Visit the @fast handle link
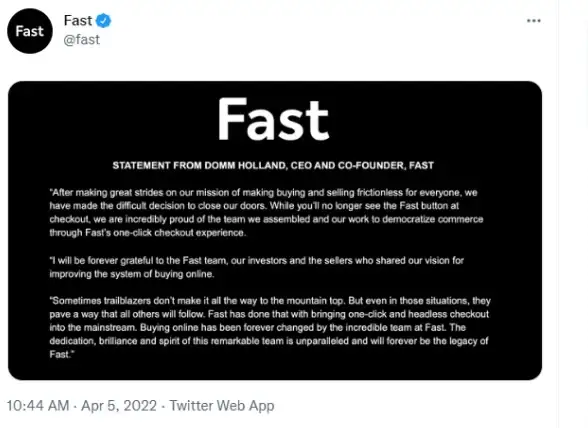The image size is (588, 428). pos(81,40)
